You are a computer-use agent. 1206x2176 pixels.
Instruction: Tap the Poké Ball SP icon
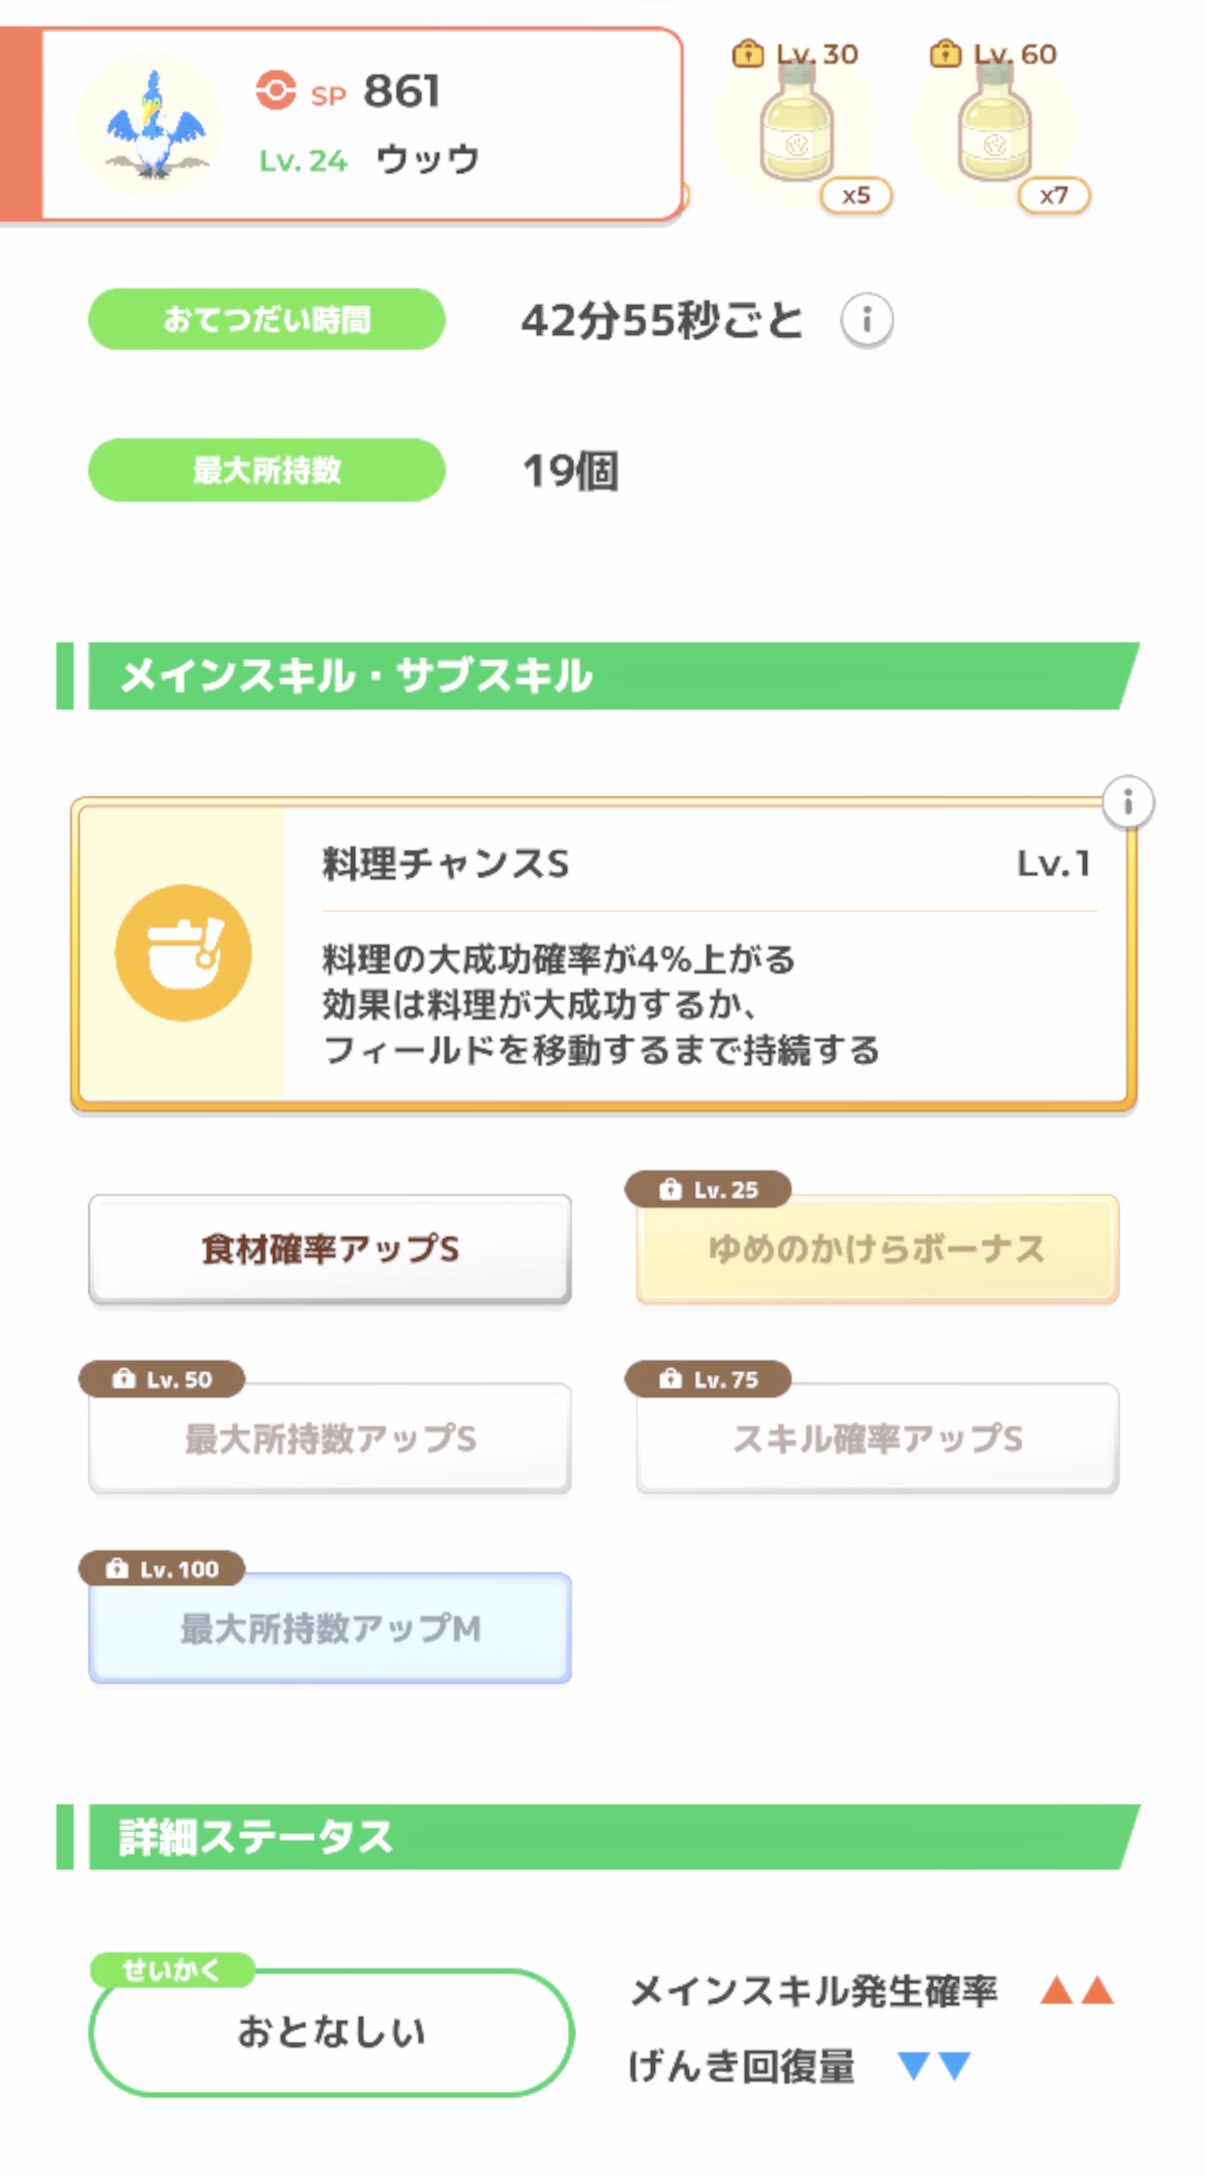pos(275,90)
